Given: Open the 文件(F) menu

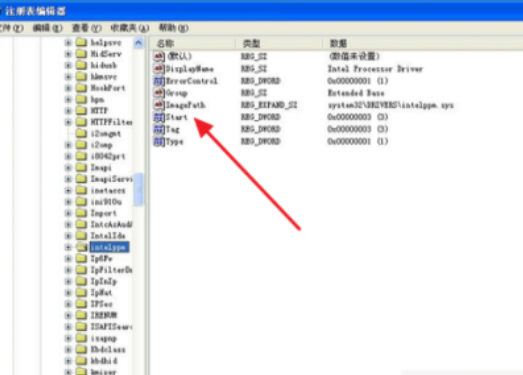Looking at the screenshot, I should click(x=11, y=28).
